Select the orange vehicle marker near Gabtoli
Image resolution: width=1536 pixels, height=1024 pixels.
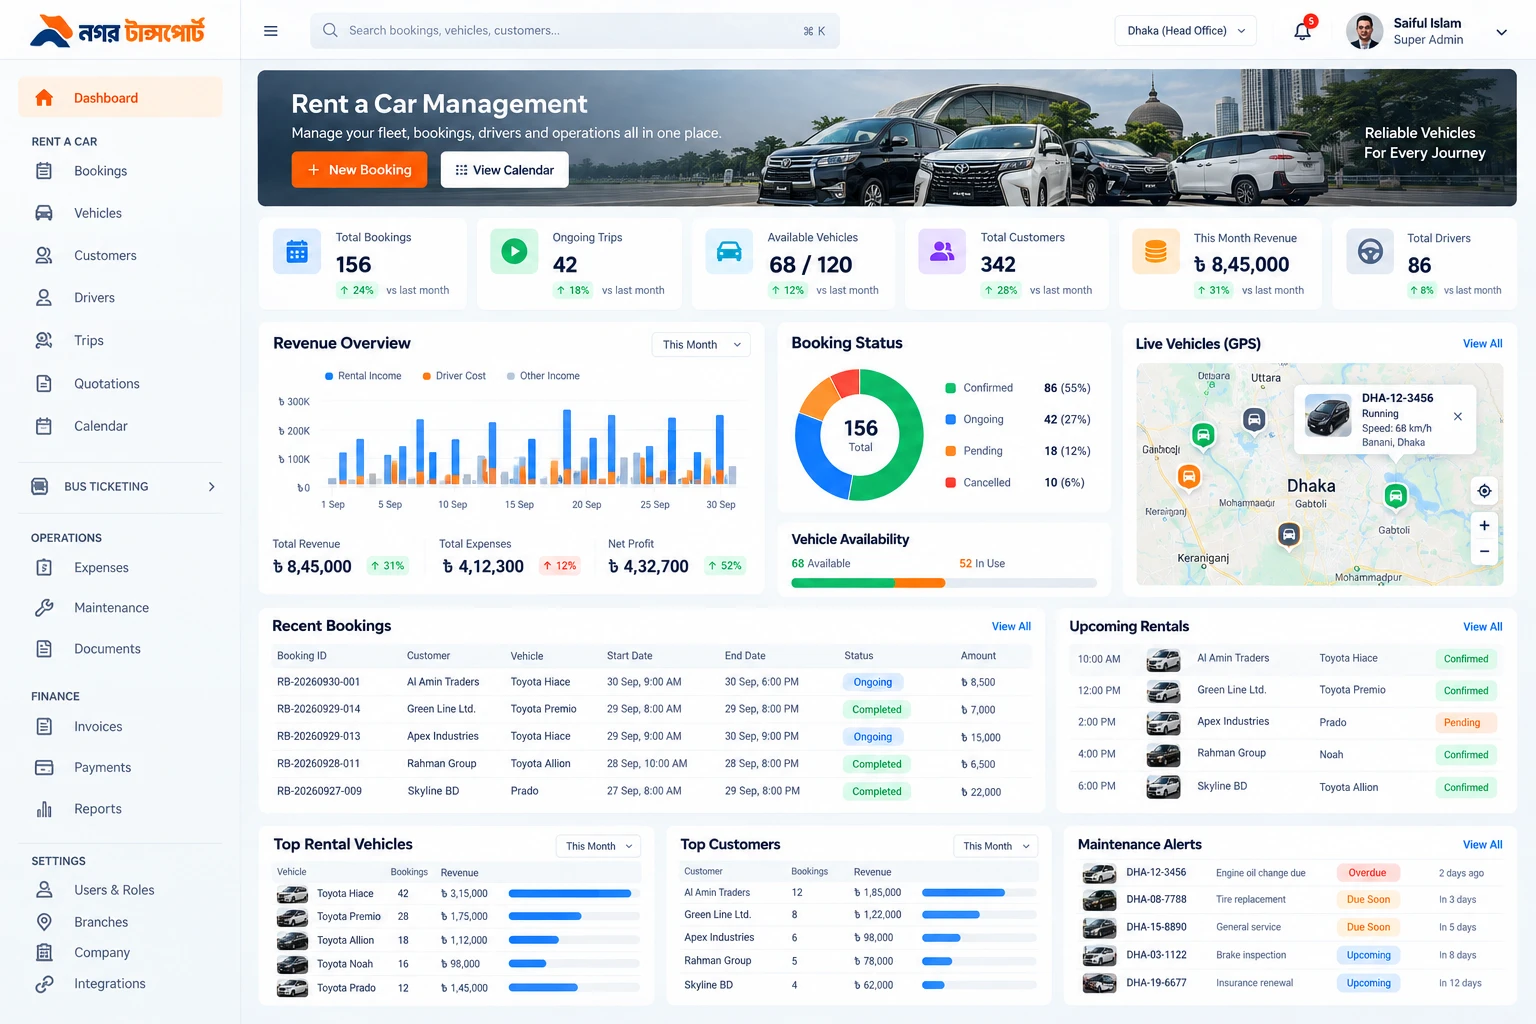click(x=1189, y=477)
